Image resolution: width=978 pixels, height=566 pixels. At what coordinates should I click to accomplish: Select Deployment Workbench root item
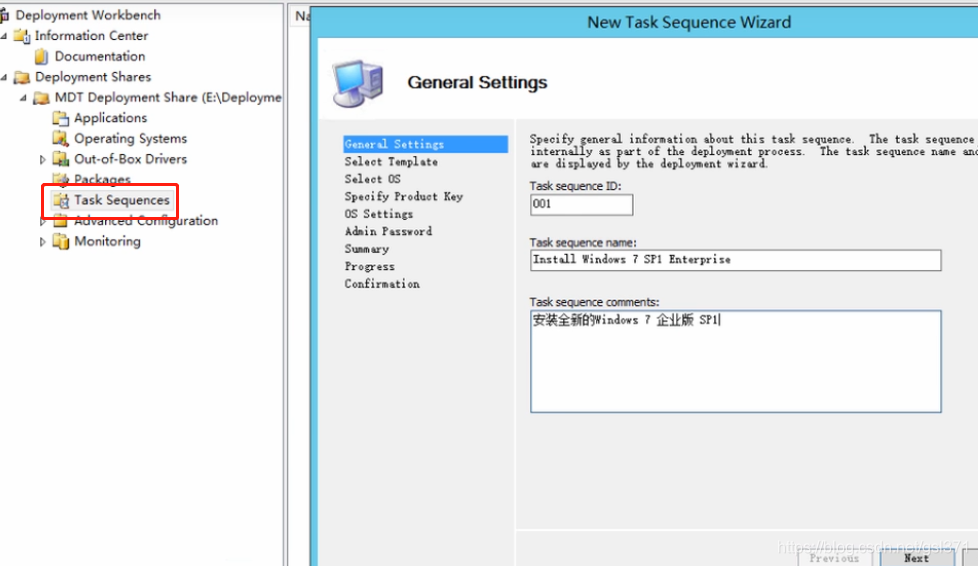click(88, 15)
